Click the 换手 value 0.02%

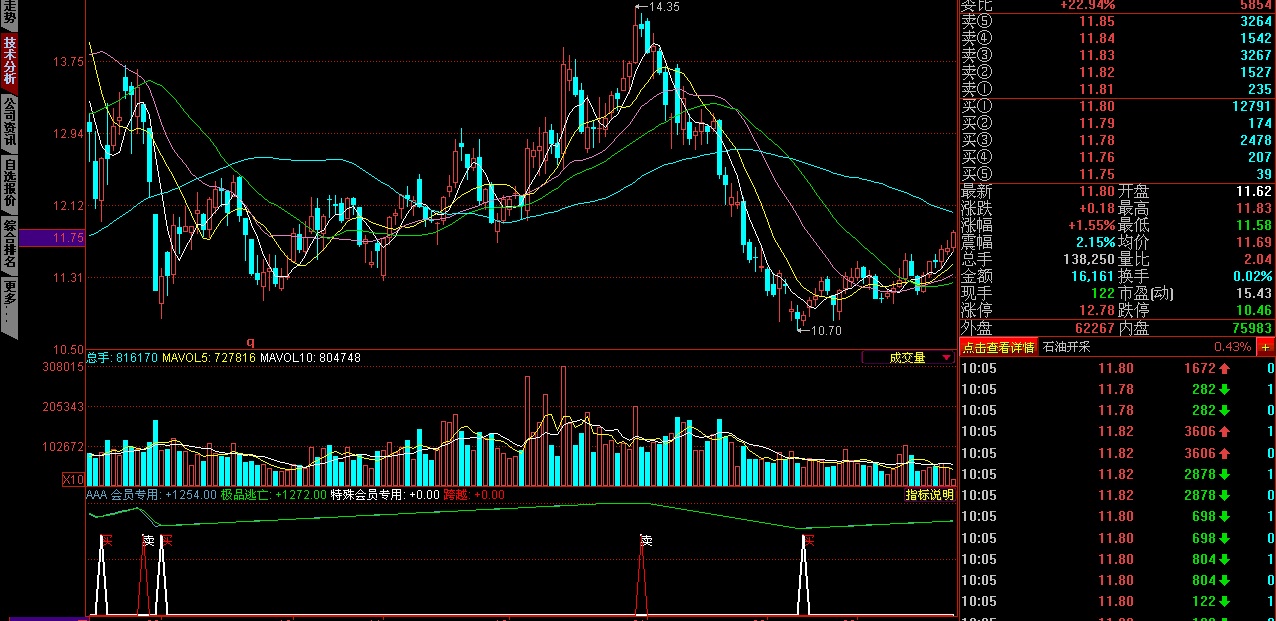click(1252, 276)
